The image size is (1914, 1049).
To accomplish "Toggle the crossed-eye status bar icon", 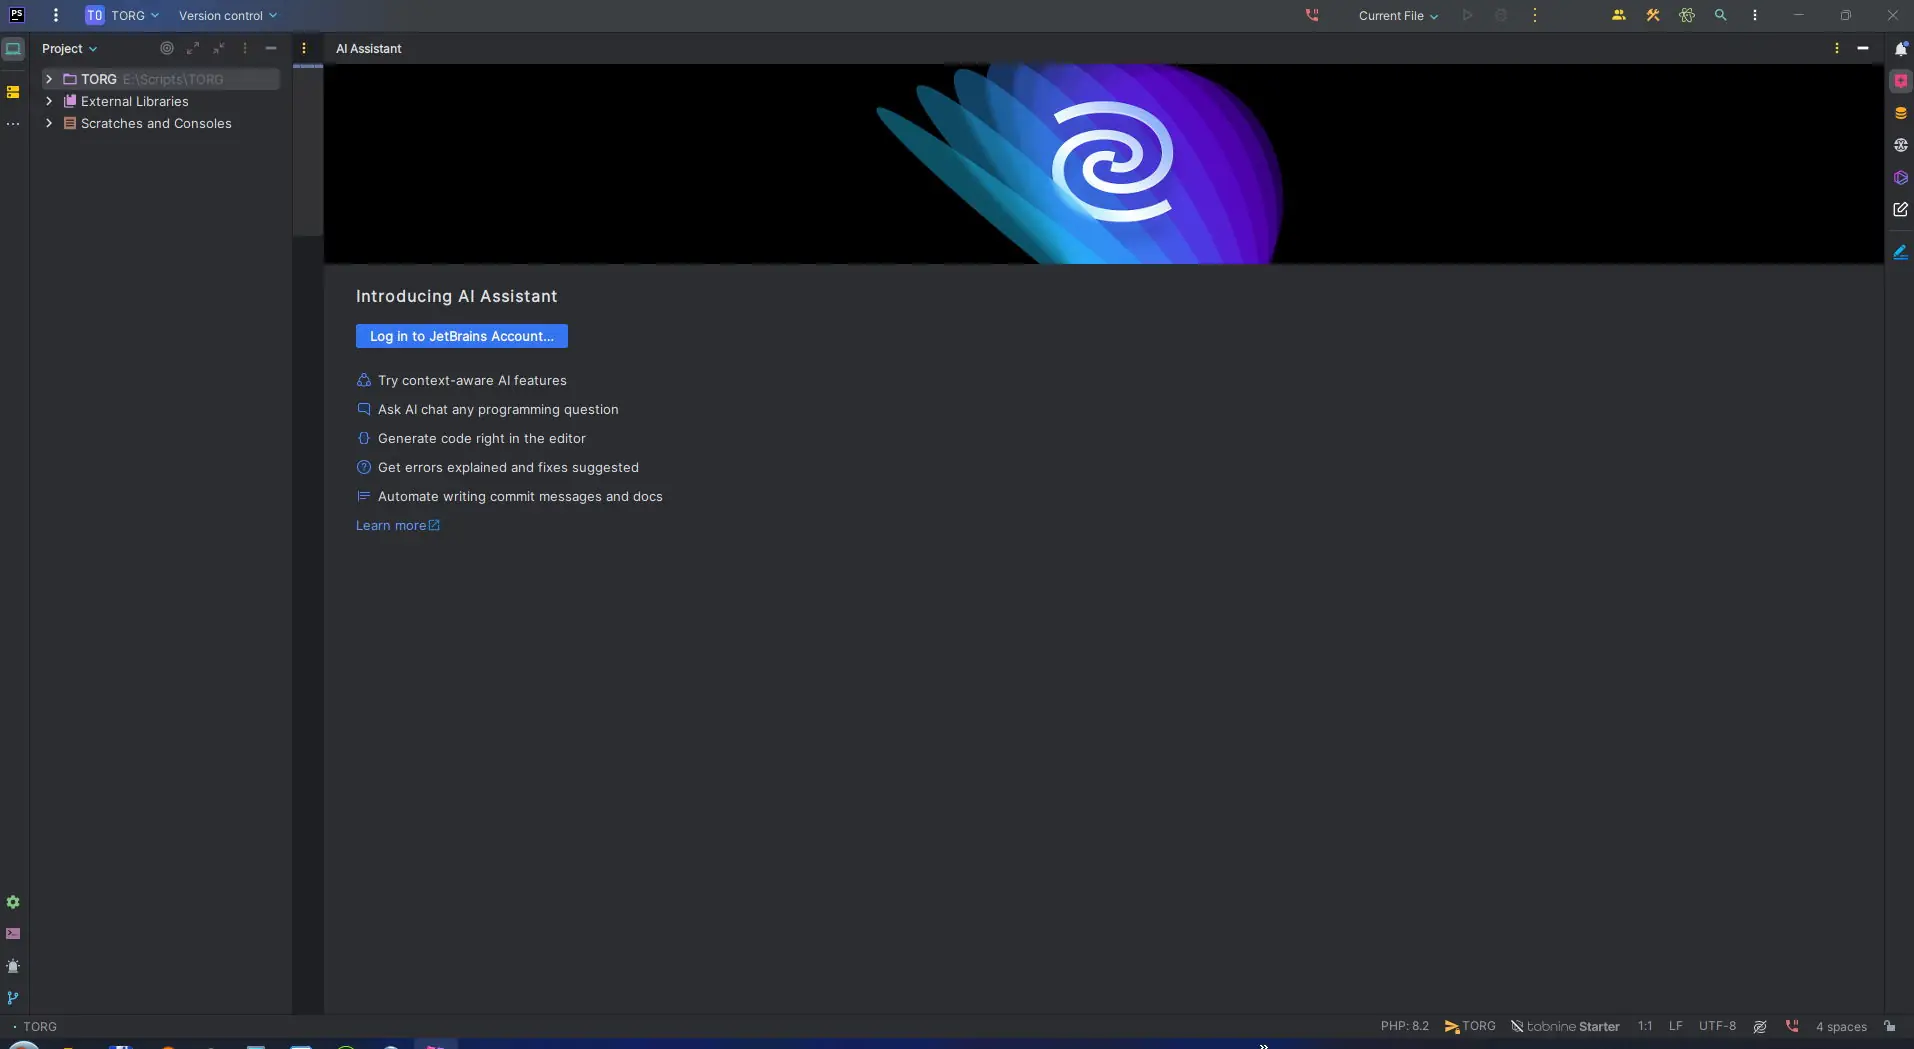I will click(1760, 1026).
